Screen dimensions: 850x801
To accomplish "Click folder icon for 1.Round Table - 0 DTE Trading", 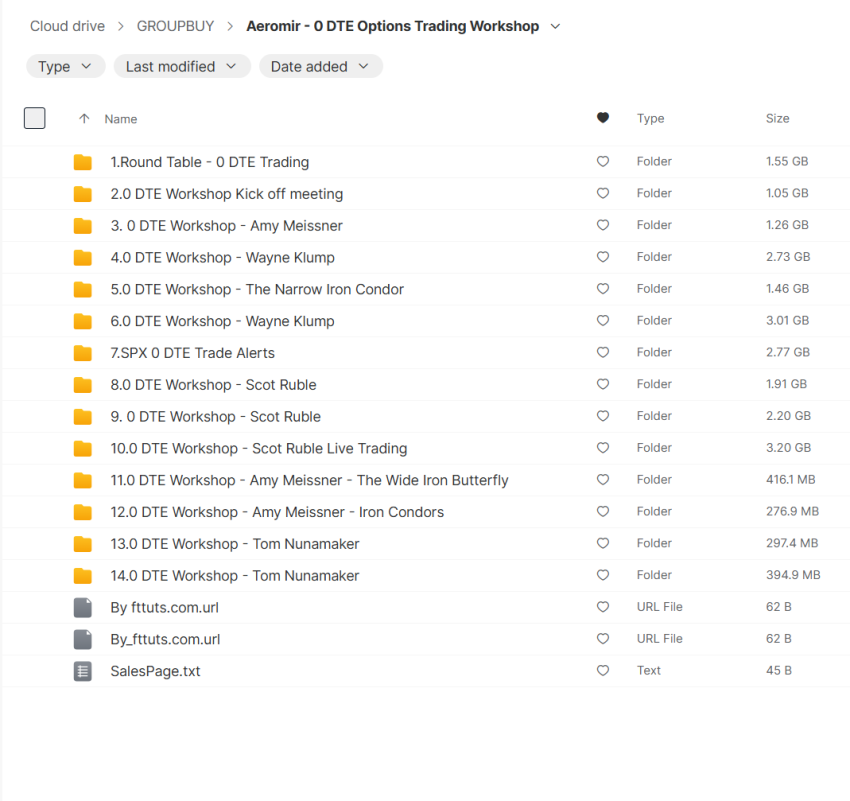I will (83, 162).
